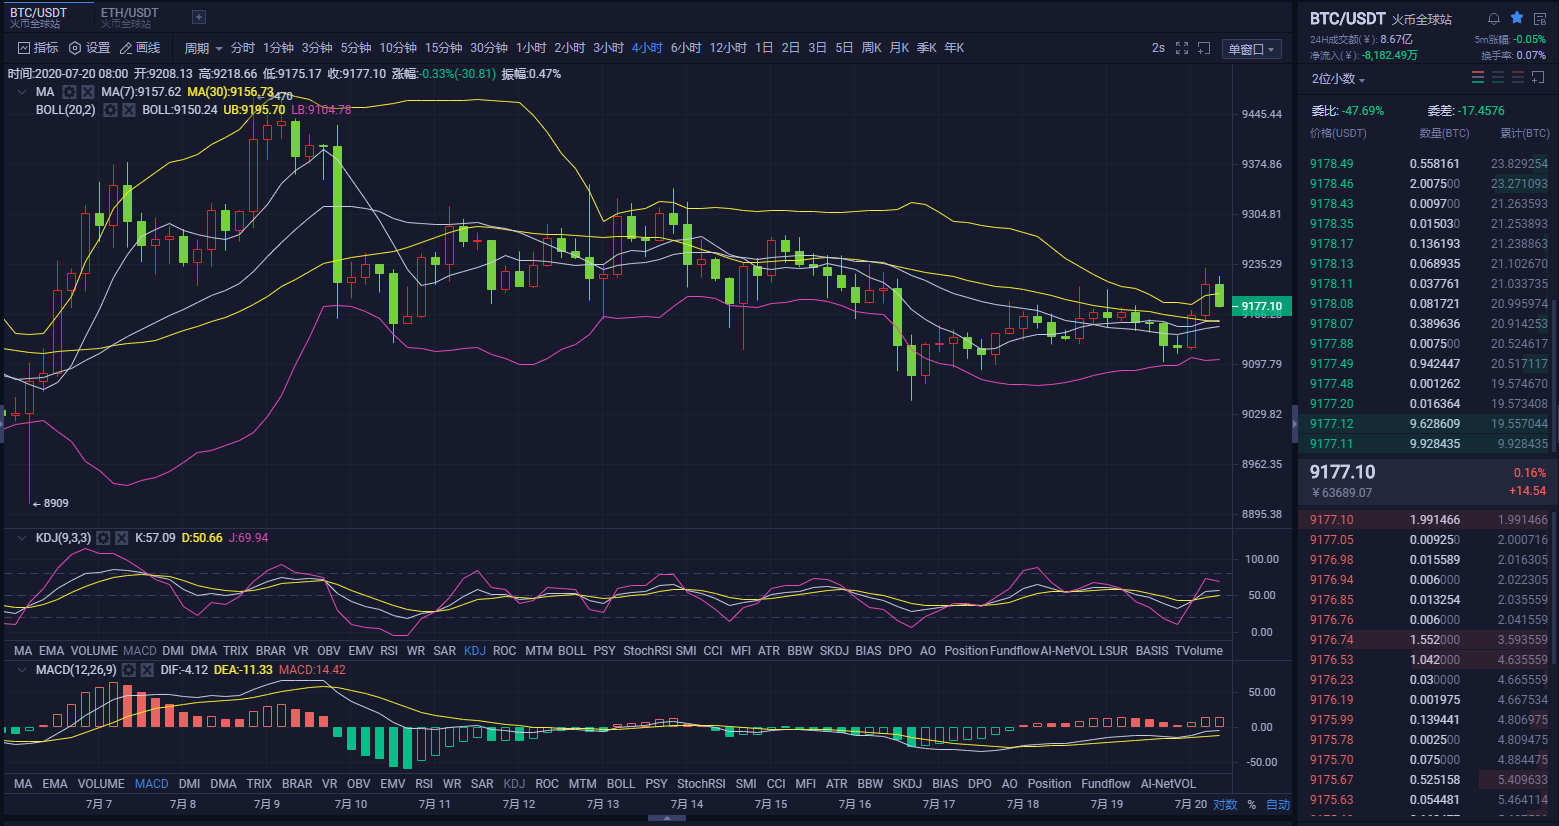Select the 12小时 timeframe

click(728, 48)
